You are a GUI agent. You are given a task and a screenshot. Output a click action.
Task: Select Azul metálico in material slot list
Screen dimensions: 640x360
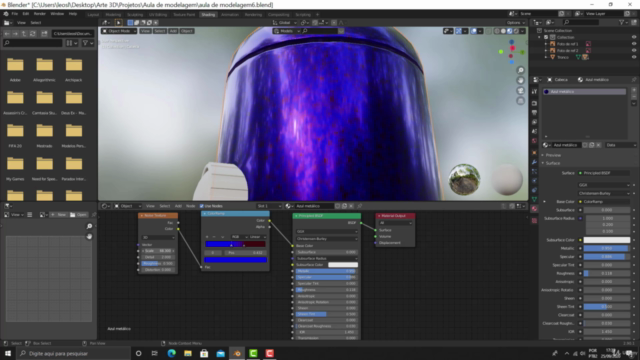tap(584, 92)
